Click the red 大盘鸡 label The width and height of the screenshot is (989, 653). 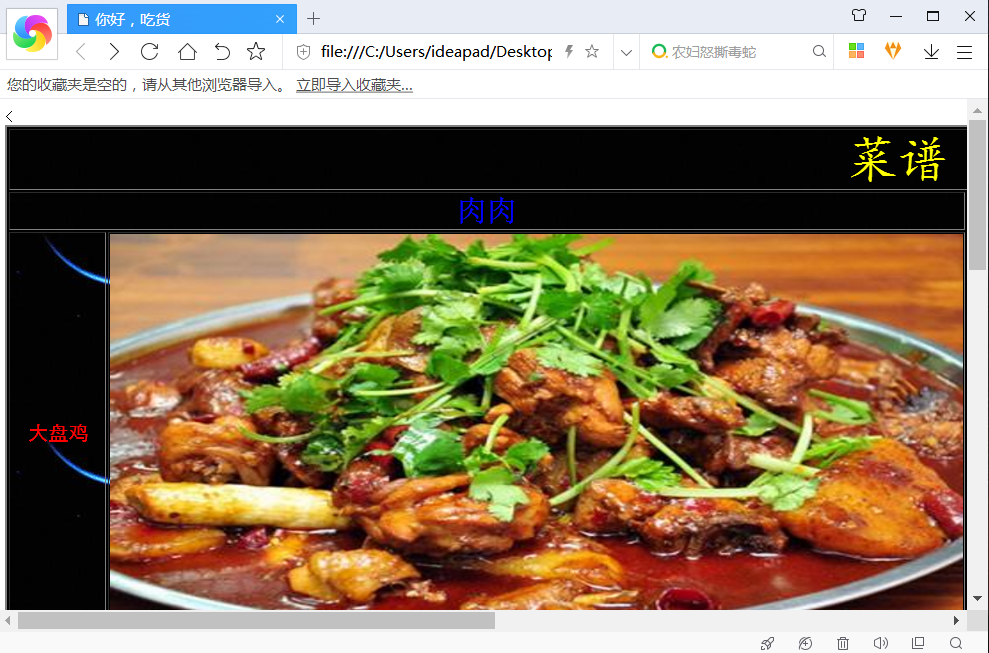pos(58,433)
